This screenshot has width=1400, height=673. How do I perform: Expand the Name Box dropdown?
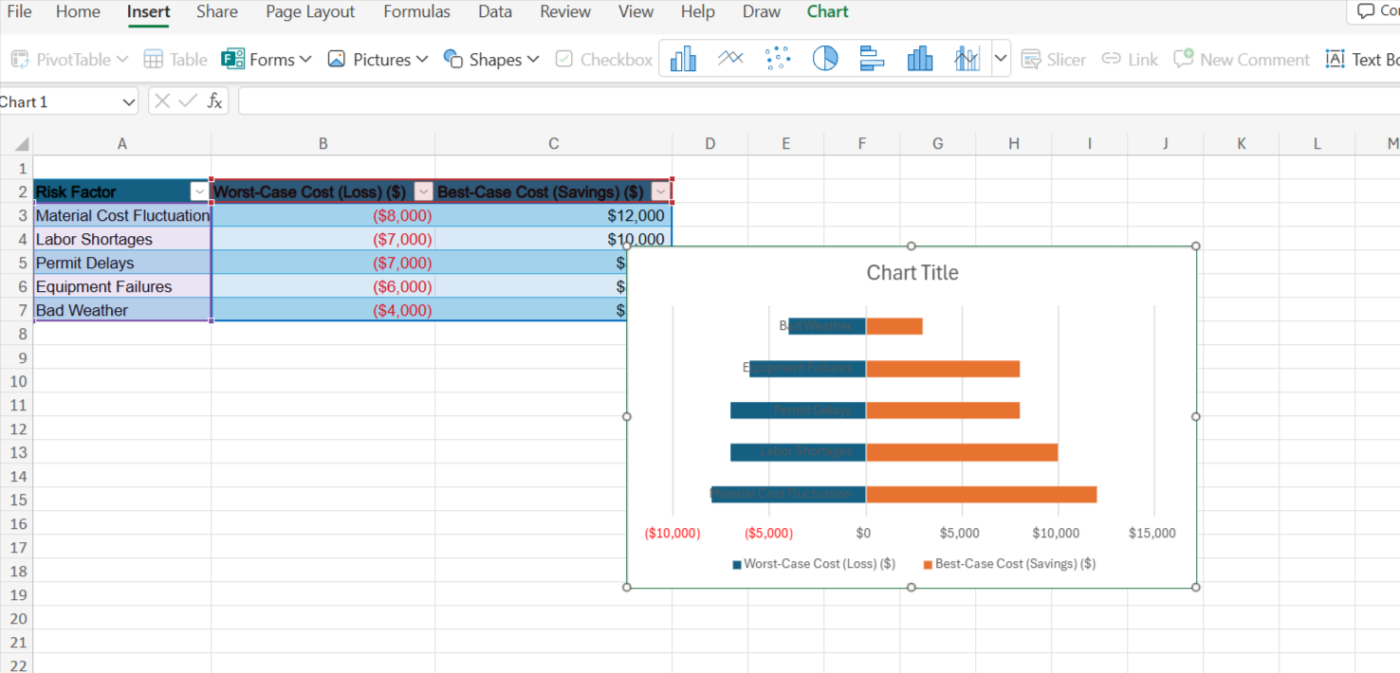(128, 102)
